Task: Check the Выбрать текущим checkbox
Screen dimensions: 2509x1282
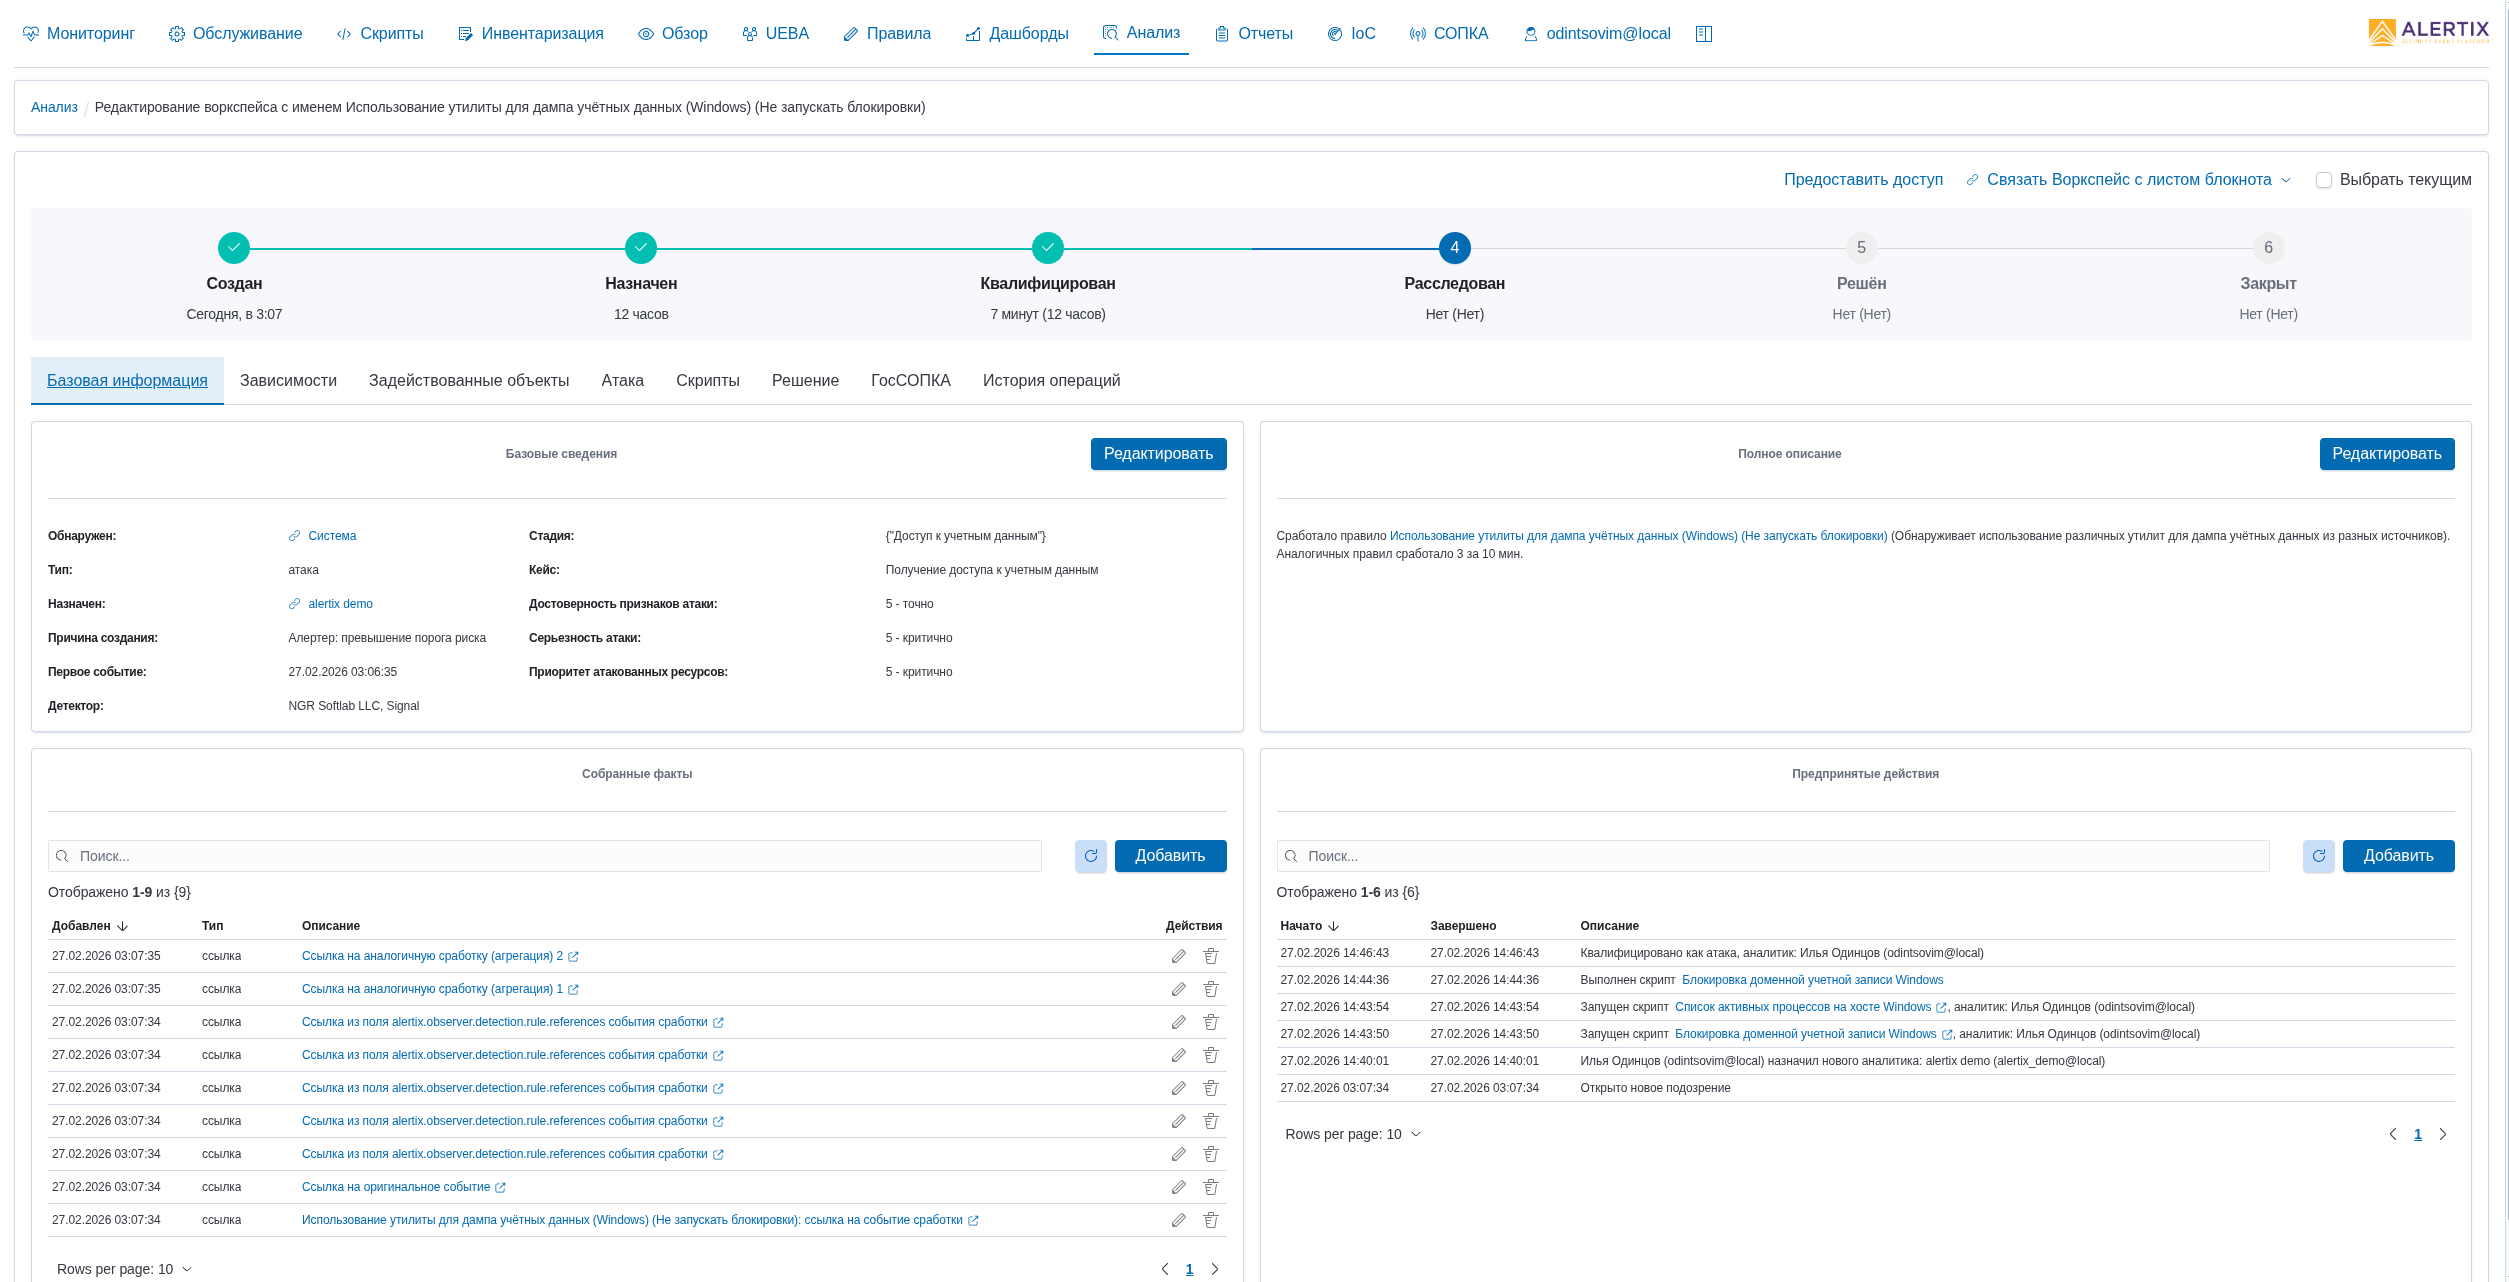Action: (2324, 180)
